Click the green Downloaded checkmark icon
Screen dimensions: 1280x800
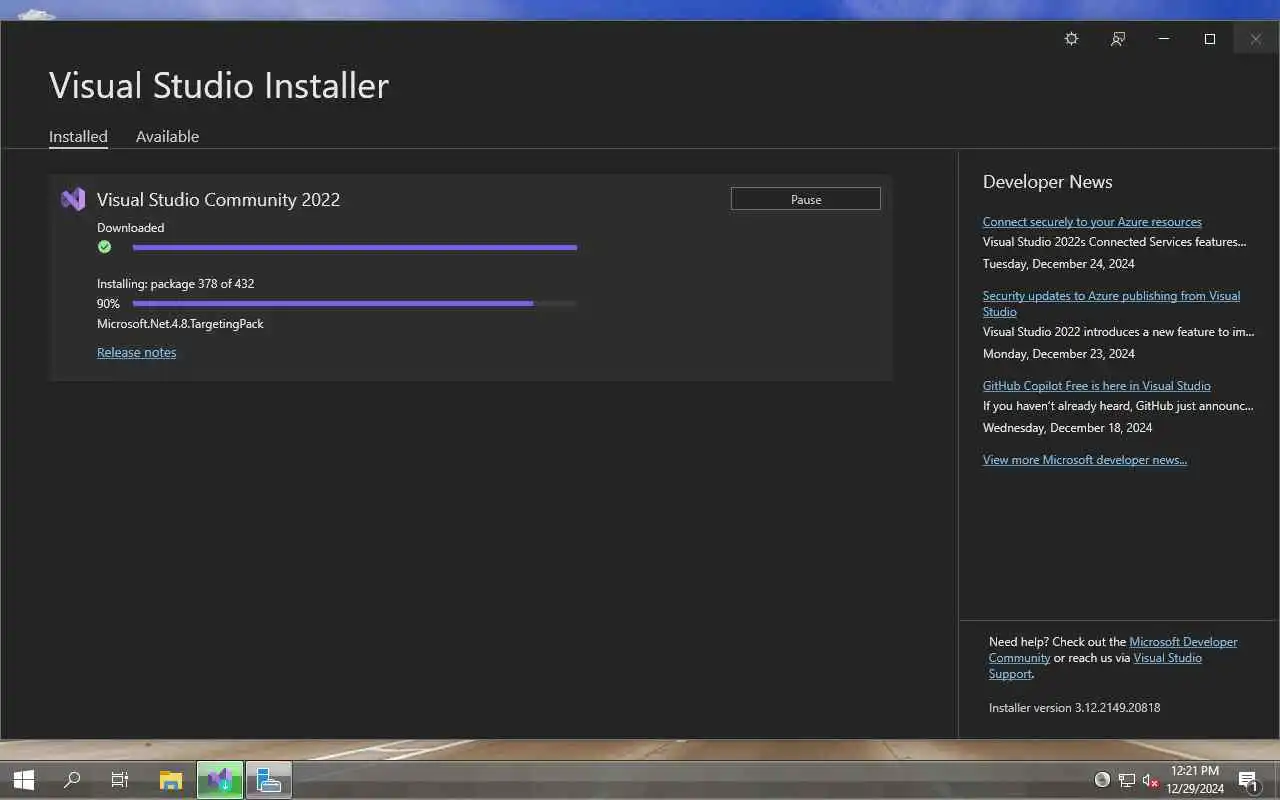(105, 247)
